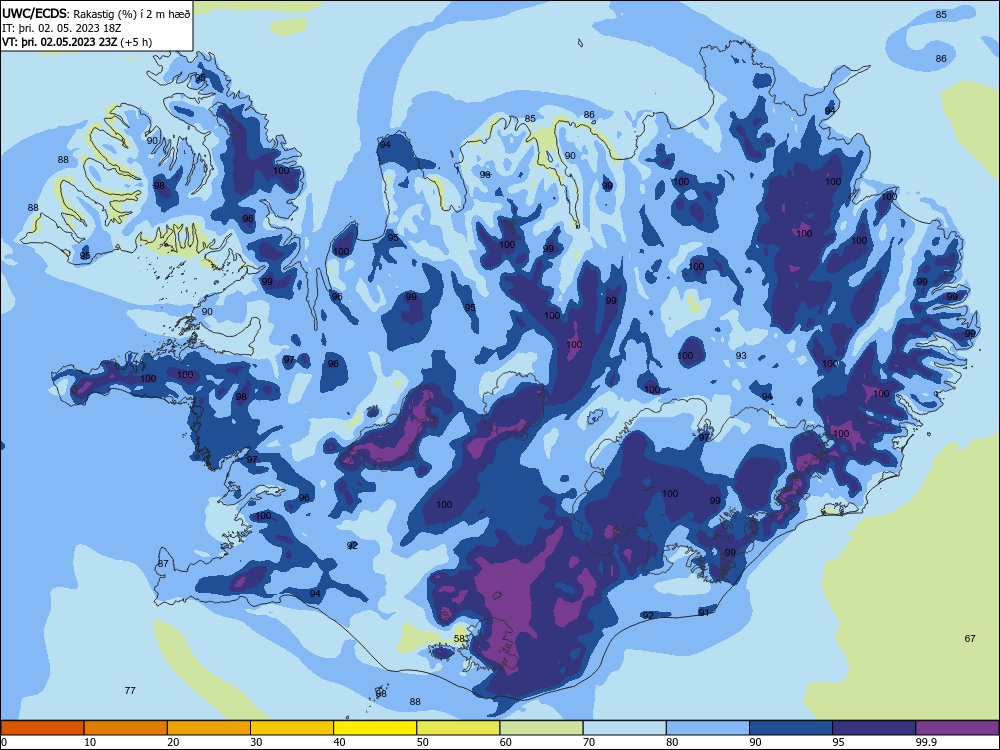
Task: Click the legend tick label '10'
Action: pos(90,742)
